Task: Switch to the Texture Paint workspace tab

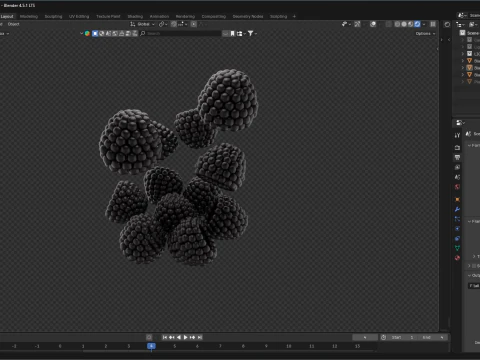Action: [x=108, y=16]
